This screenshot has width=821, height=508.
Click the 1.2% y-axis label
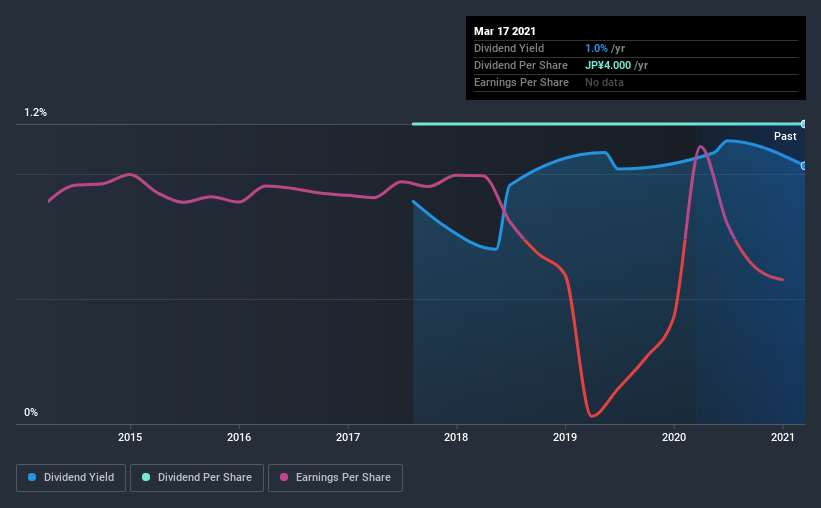[x=36, y=113]
